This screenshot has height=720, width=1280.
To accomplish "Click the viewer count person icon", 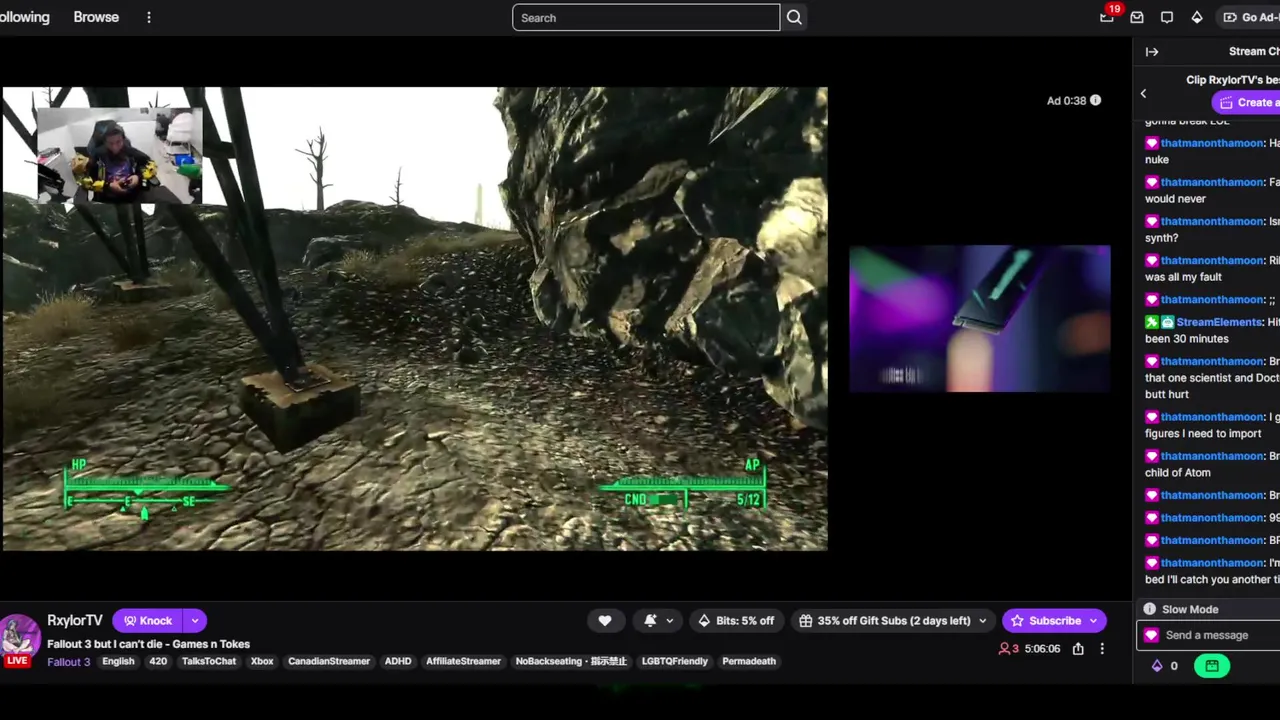I will point(1004,649).
